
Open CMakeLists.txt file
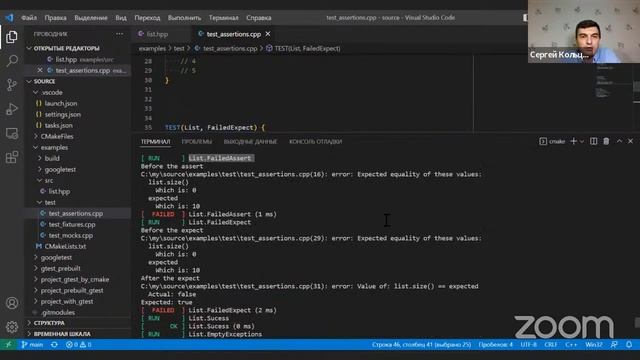pos(65,247)
